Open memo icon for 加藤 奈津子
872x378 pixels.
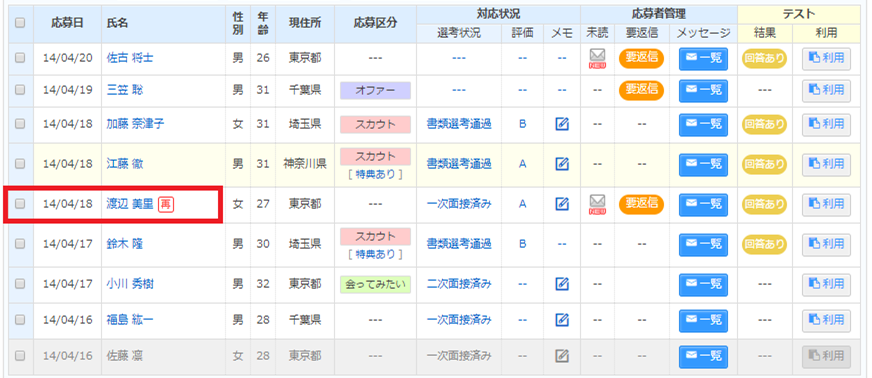point(562,124)
